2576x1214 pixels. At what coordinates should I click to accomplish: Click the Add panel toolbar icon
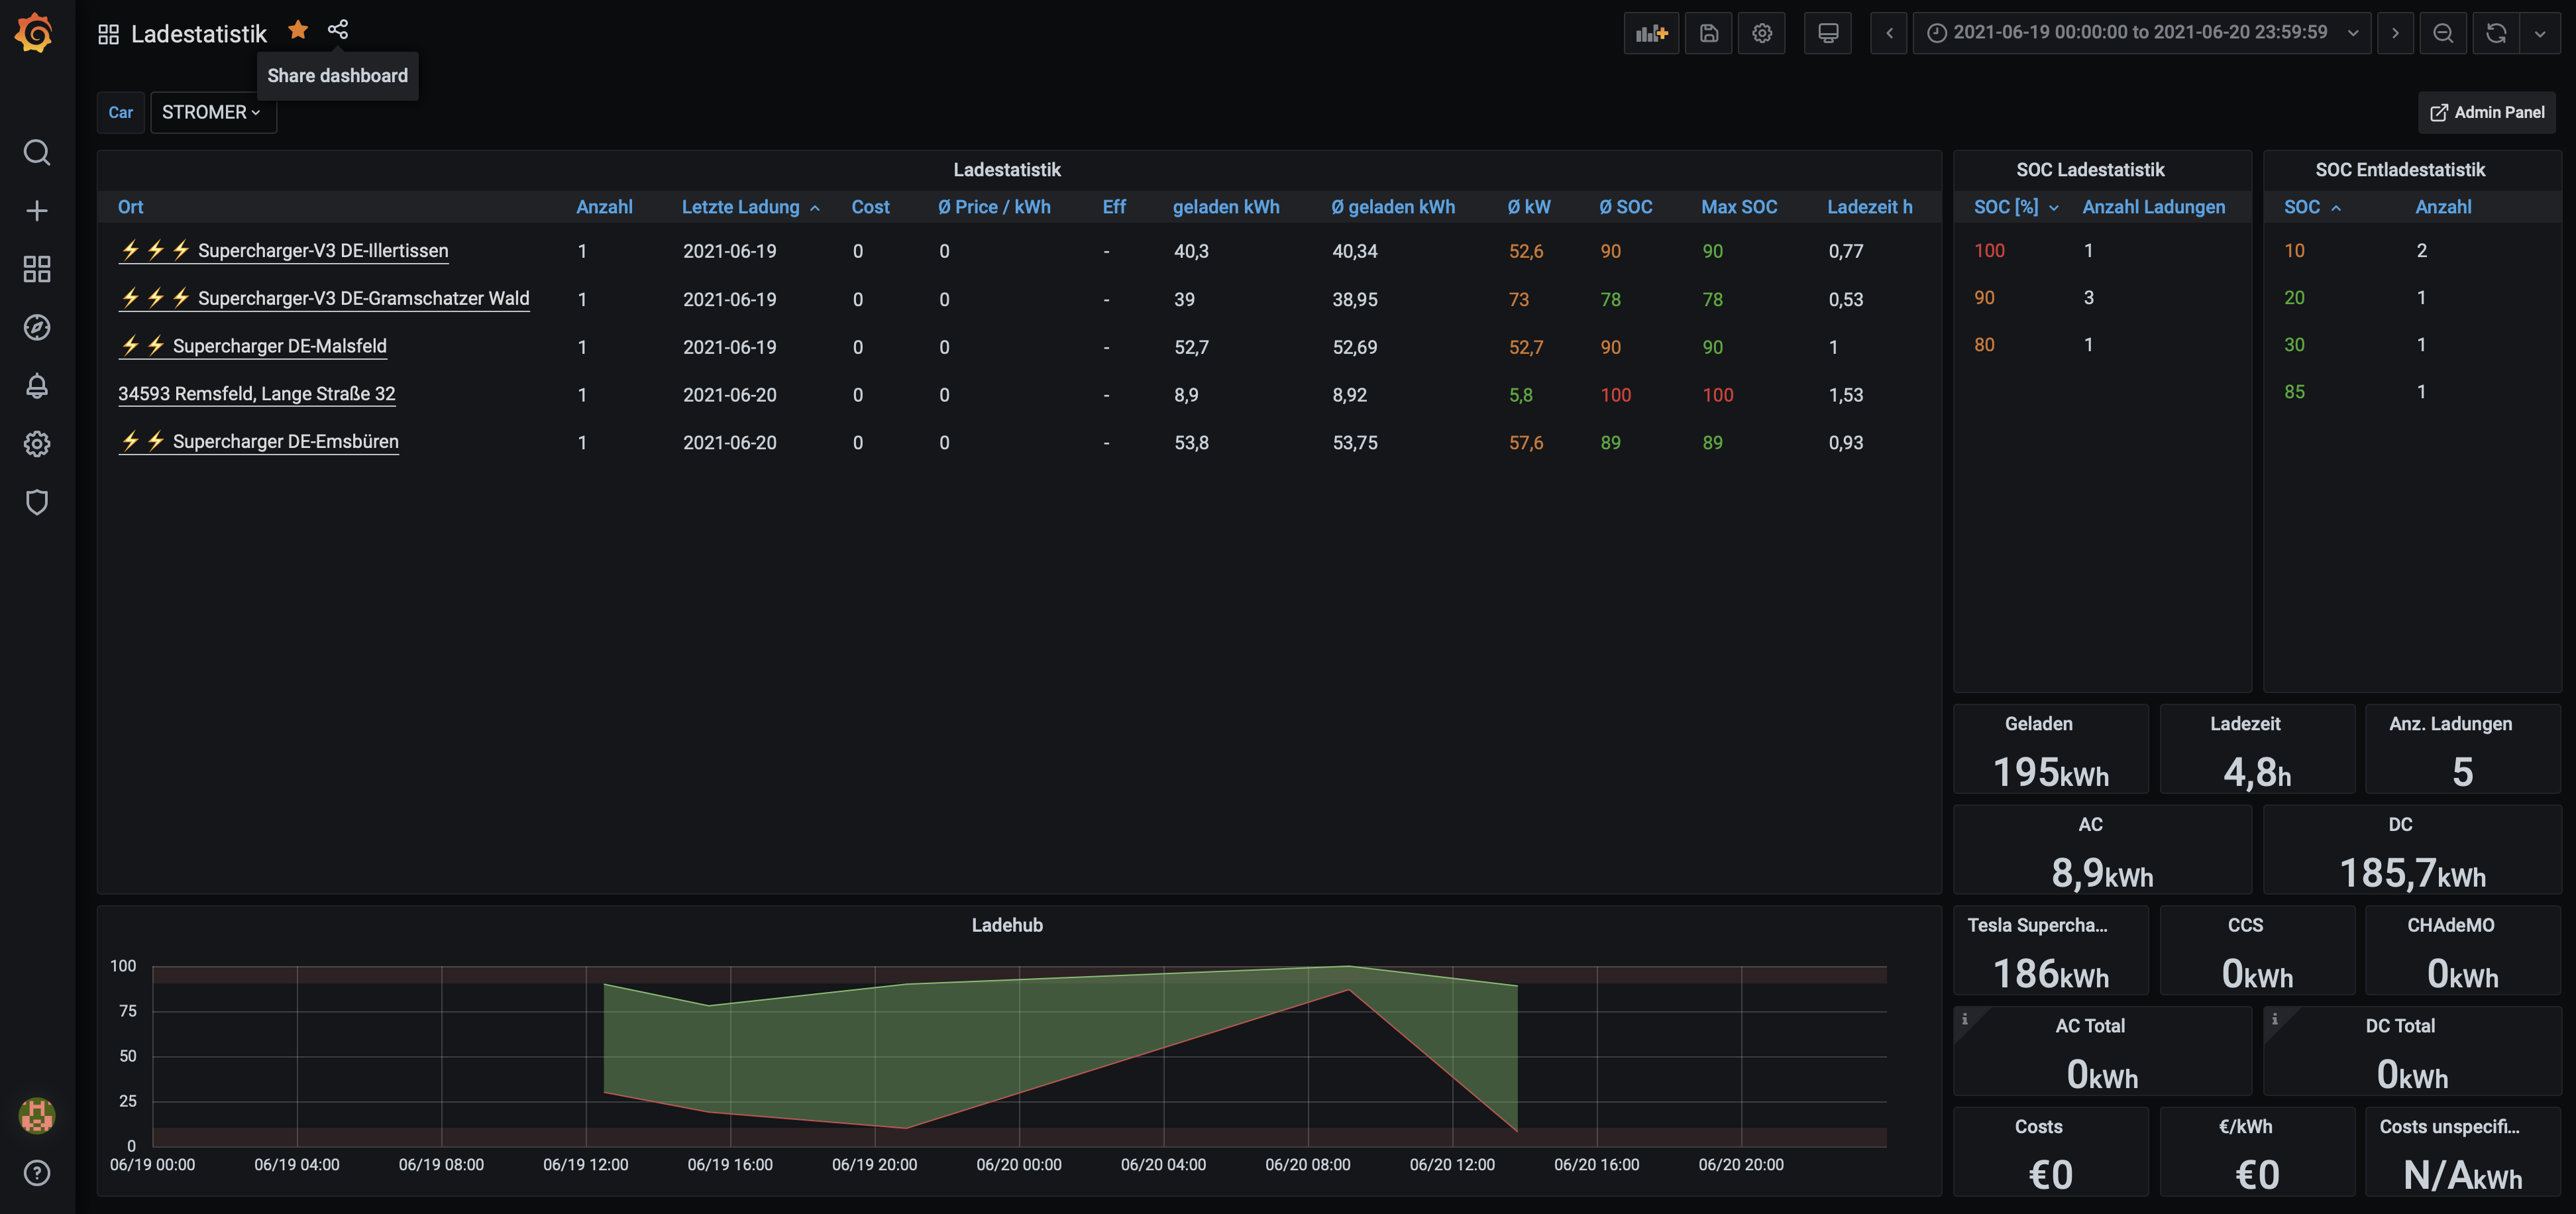click(x=1651, y=33)
